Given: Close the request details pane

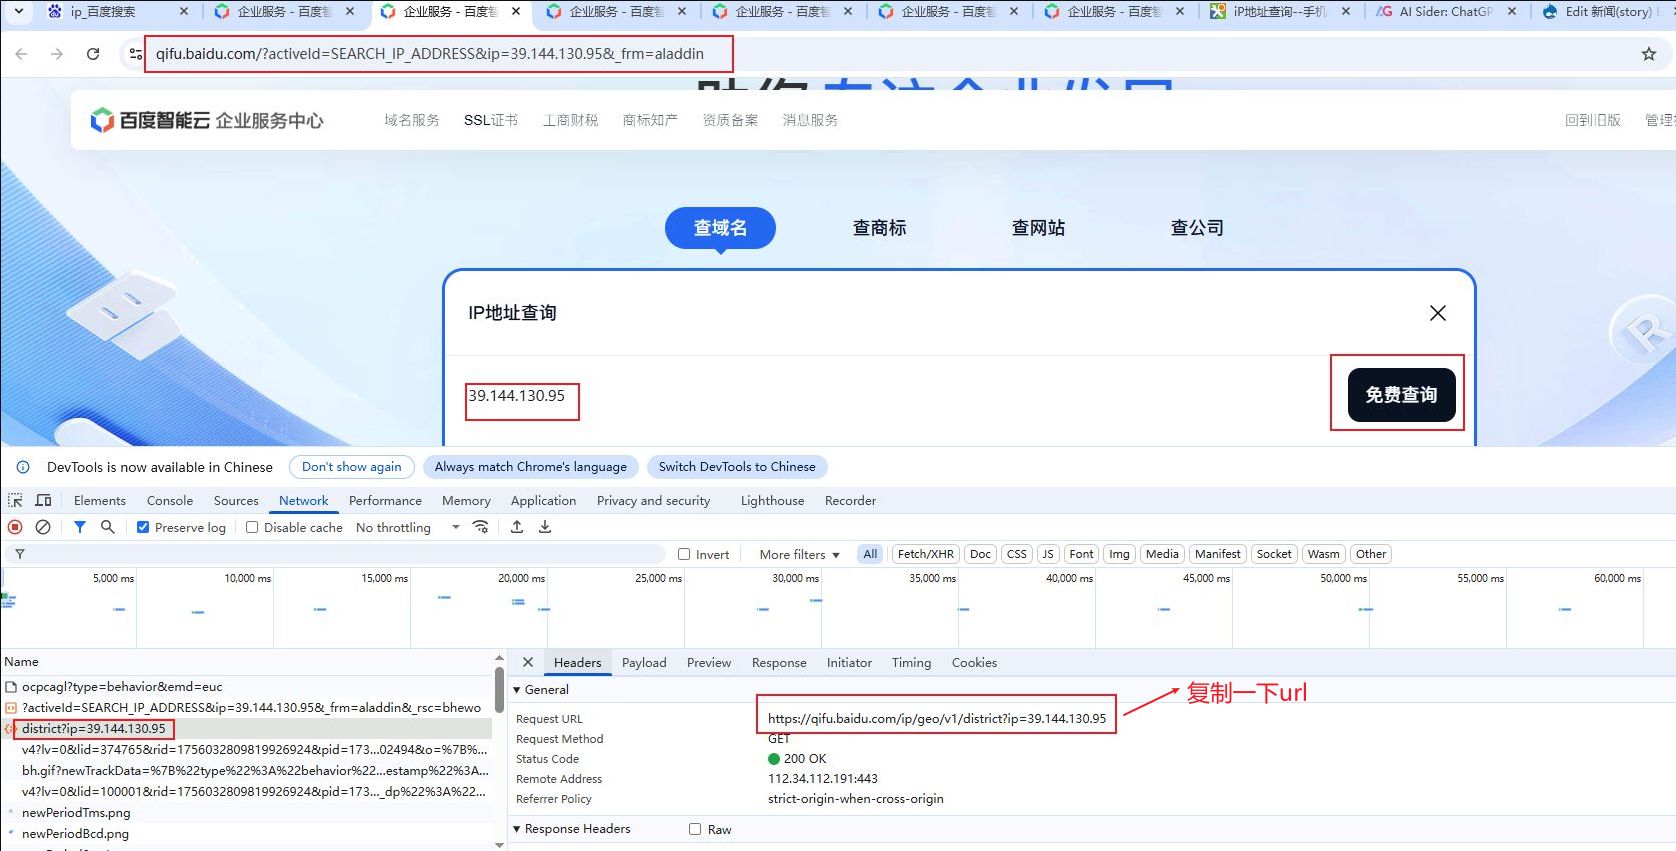Looking at the screenshot, I should tap(528, 662).
